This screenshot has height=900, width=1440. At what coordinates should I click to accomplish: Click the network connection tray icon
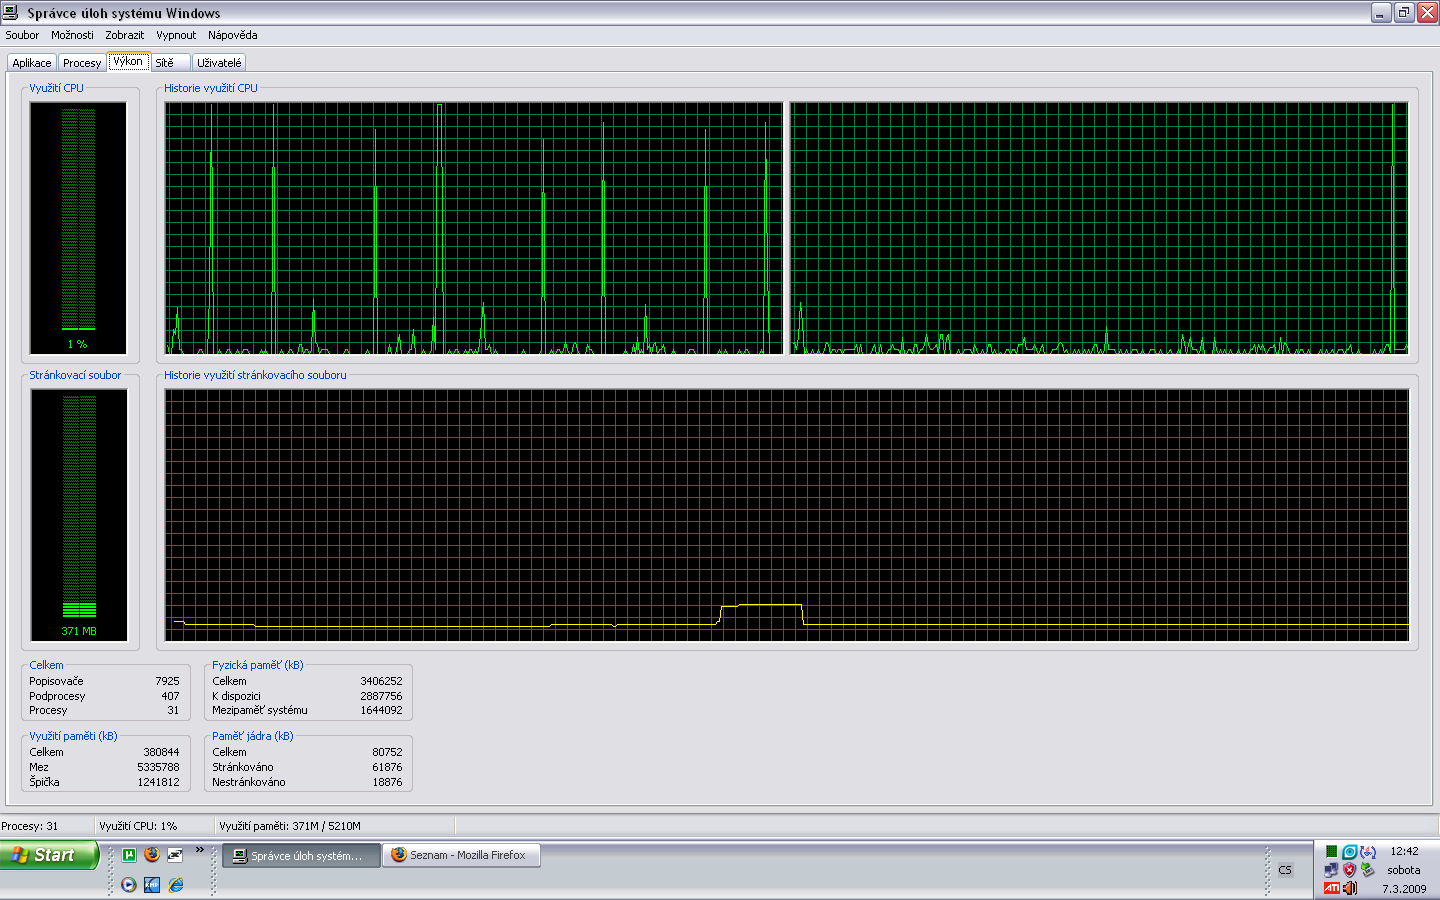[1331, 870]
